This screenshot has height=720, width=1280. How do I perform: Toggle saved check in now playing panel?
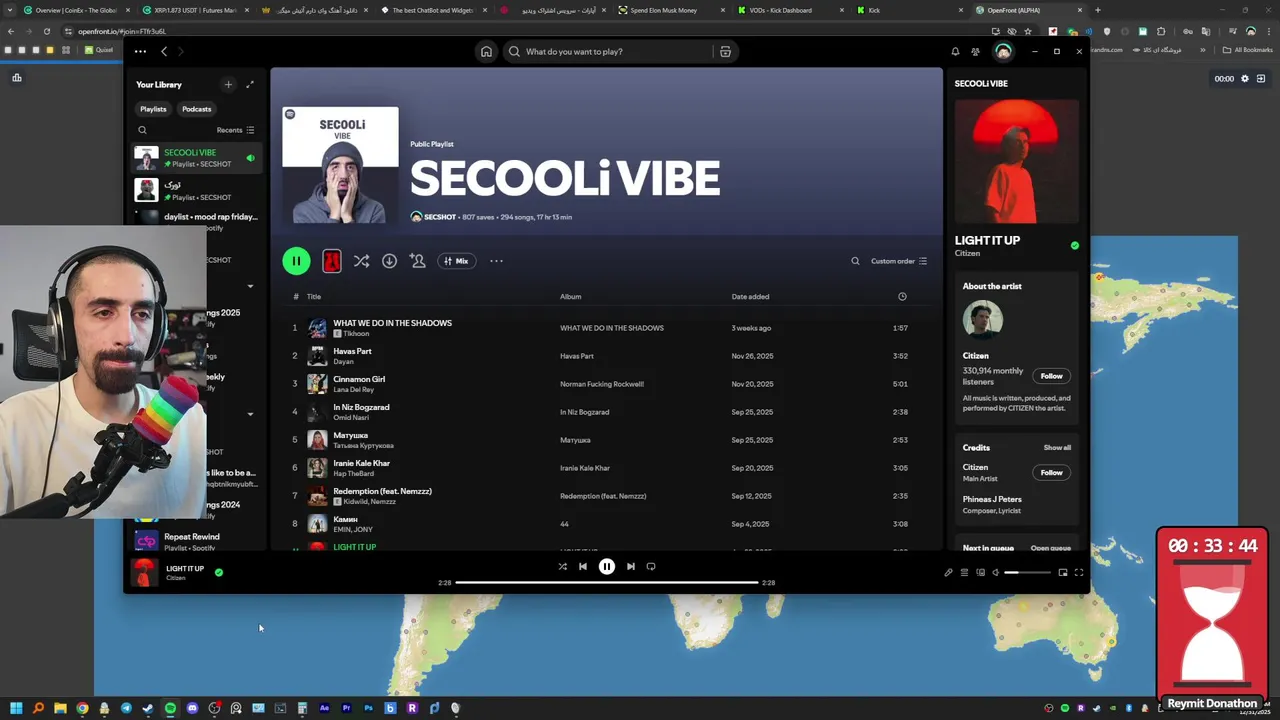pos(1075,245)
